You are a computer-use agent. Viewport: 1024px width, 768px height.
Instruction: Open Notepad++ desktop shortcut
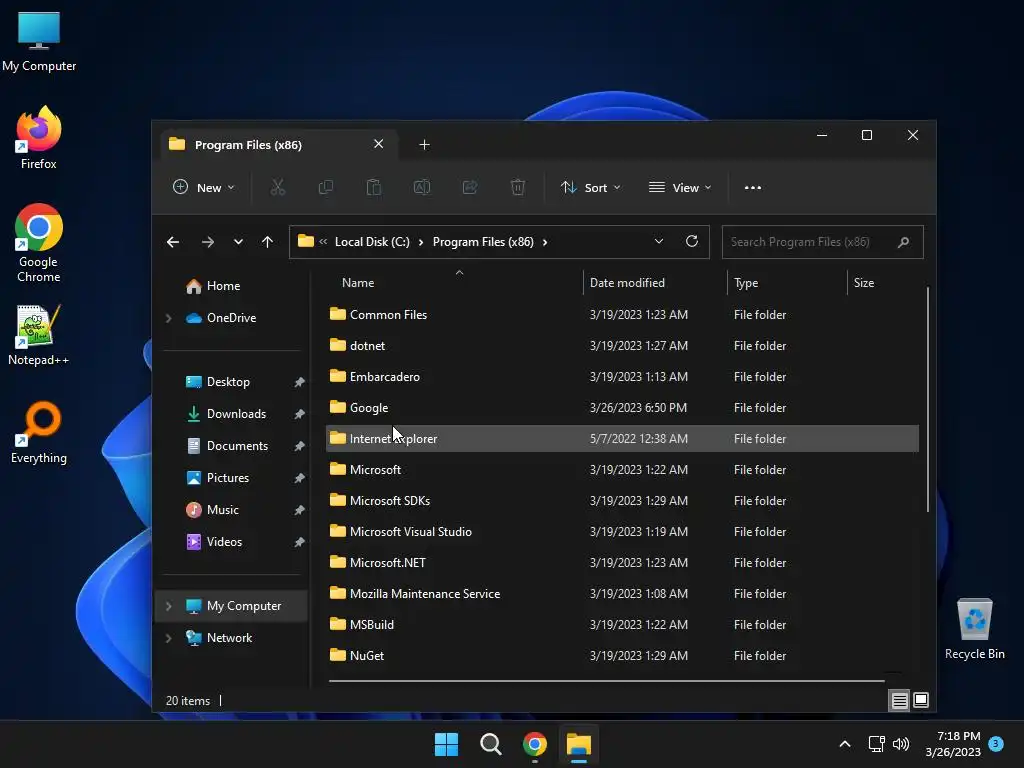pyautogui.click(x=39, y=335)
